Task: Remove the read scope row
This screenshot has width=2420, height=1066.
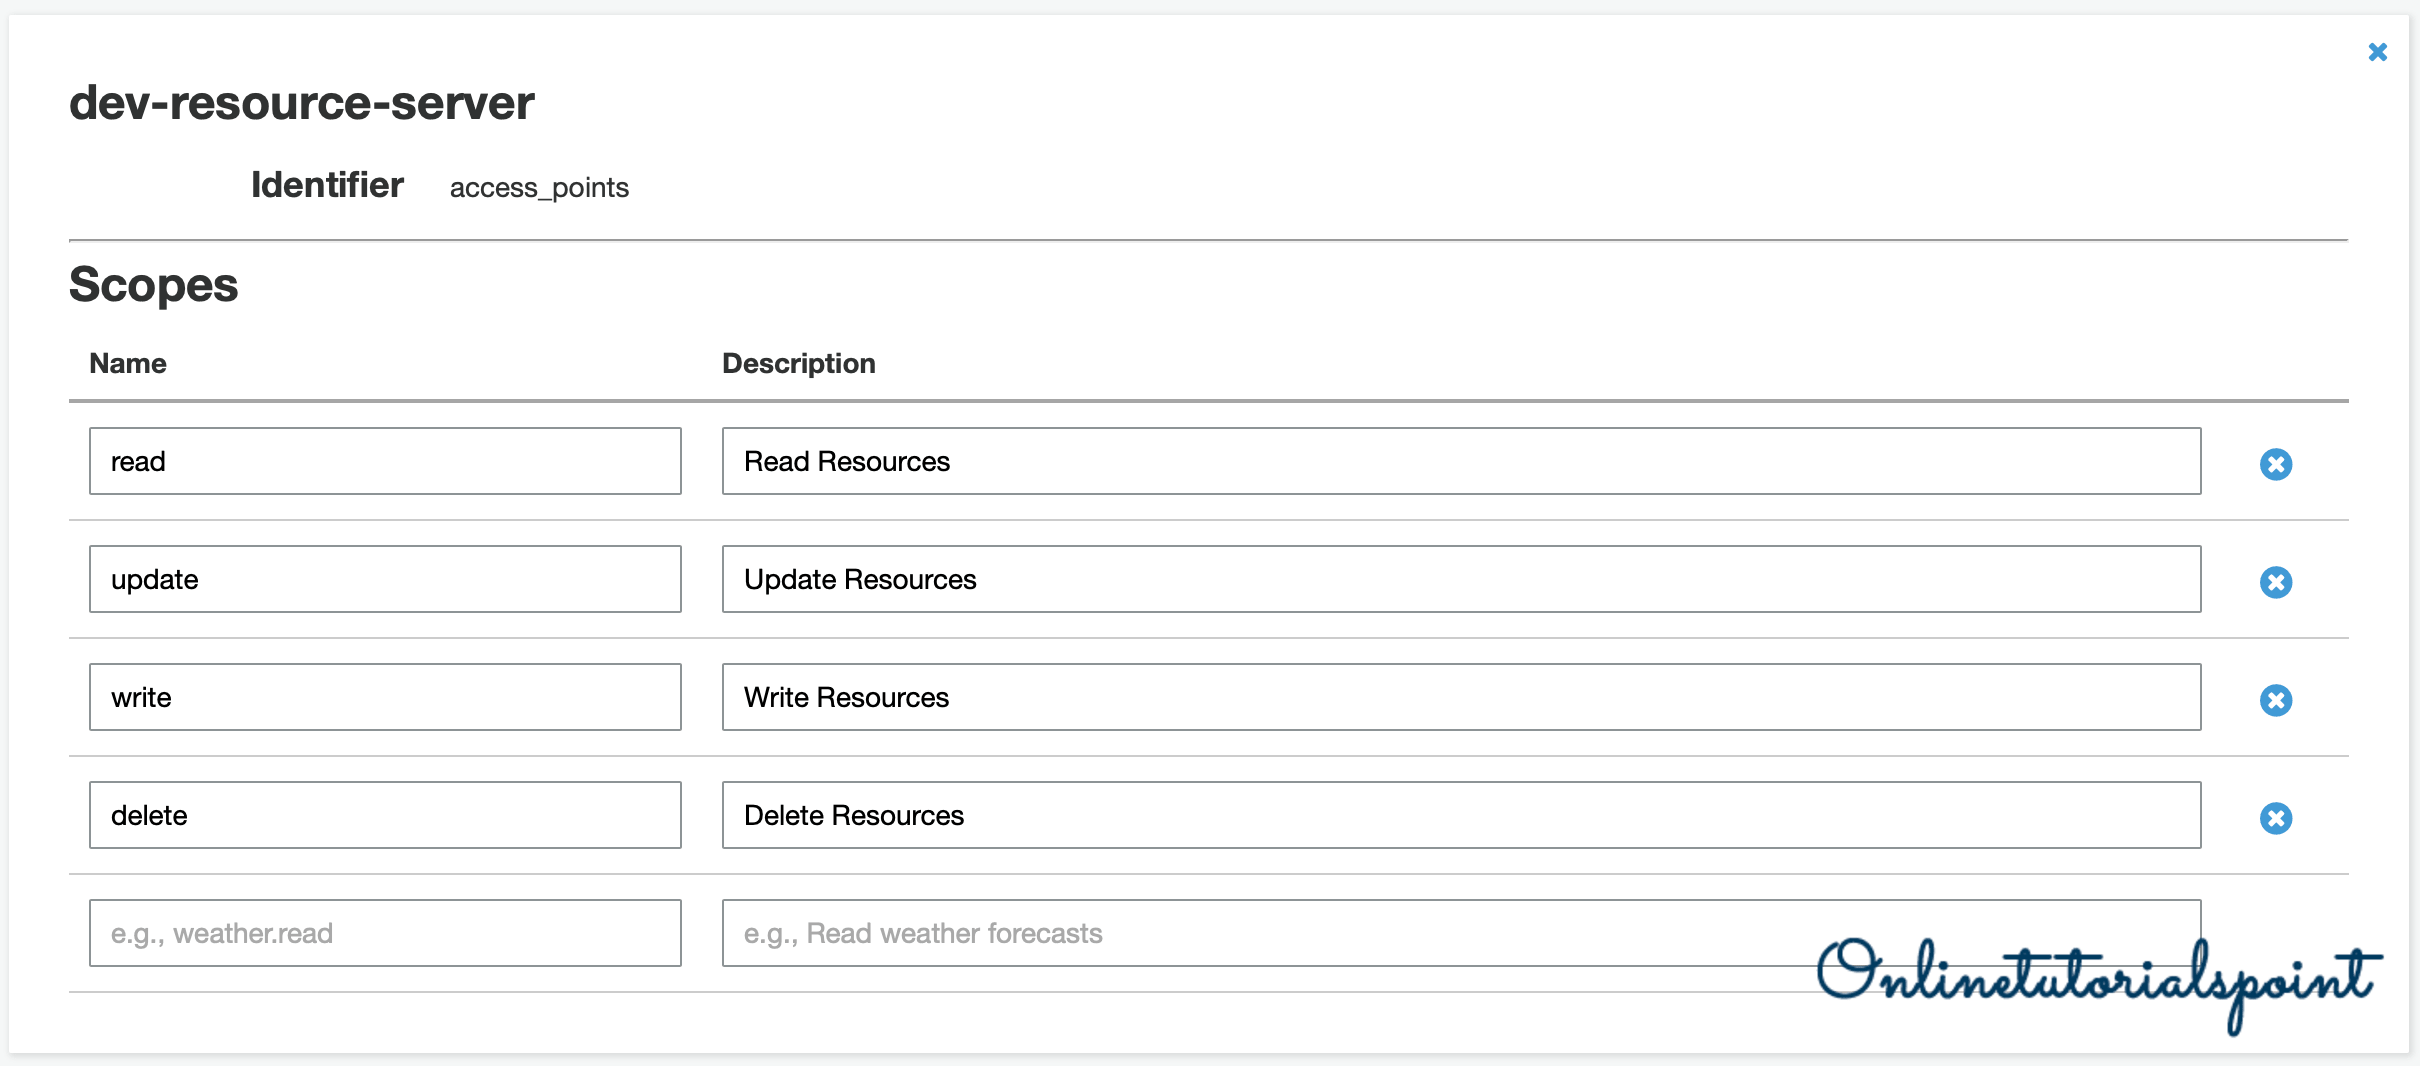Action: (2275, 464)
